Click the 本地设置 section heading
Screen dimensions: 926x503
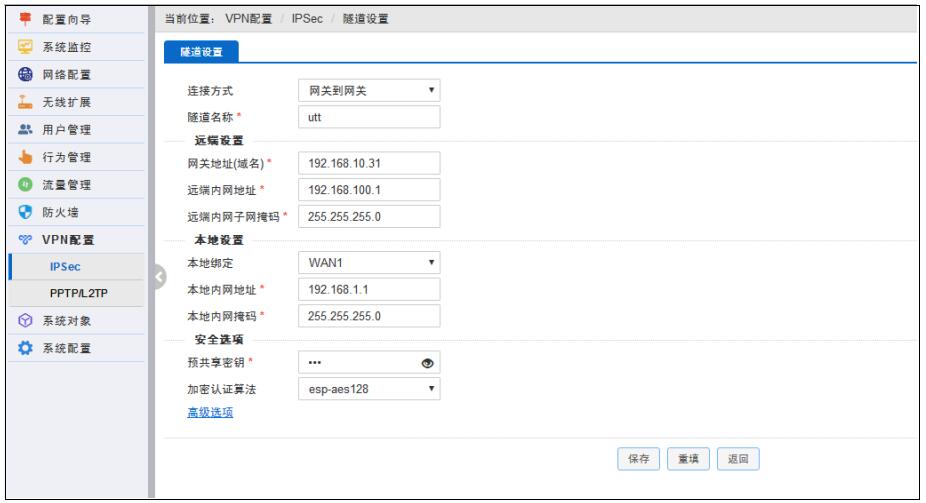point(219,240)
